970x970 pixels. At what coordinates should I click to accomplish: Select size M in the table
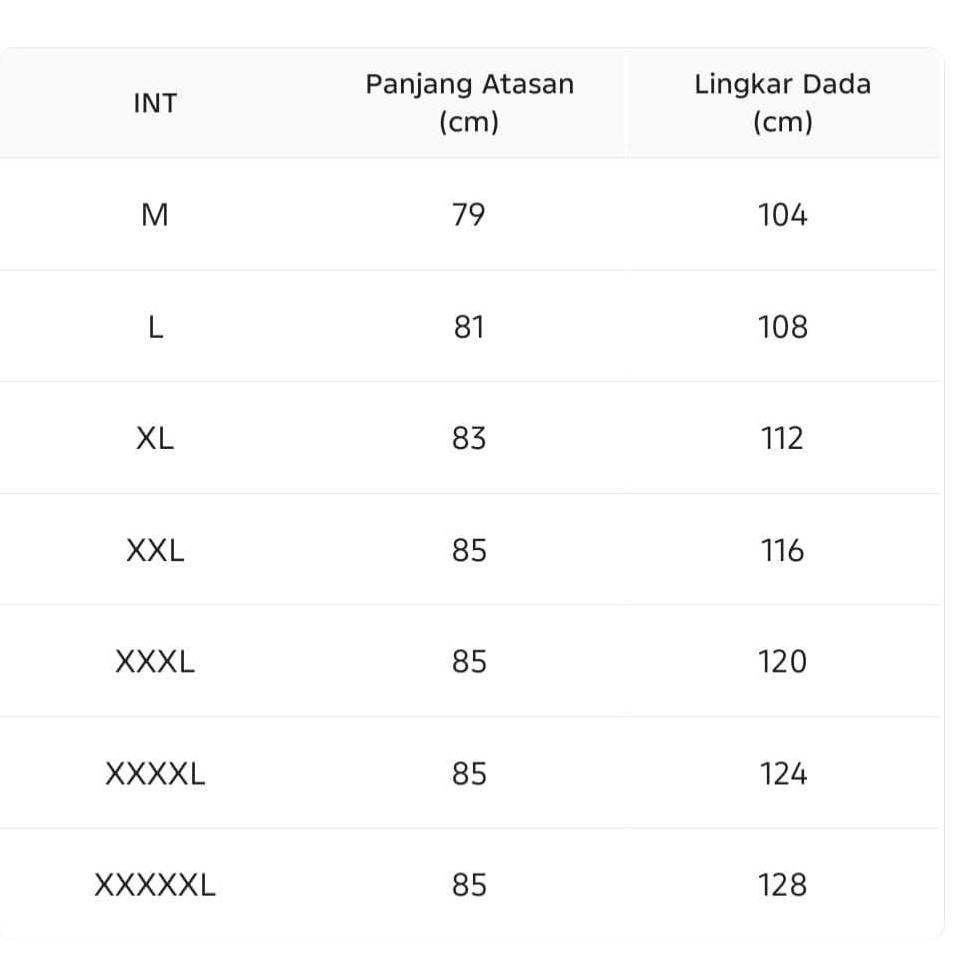pos(155,215)
